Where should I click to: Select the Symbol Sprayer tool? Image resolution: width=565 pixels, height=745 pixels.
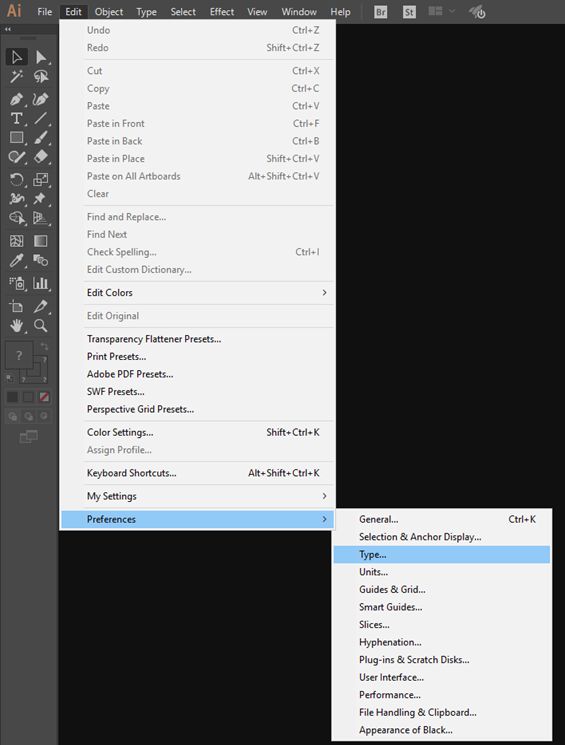(17, 283)
